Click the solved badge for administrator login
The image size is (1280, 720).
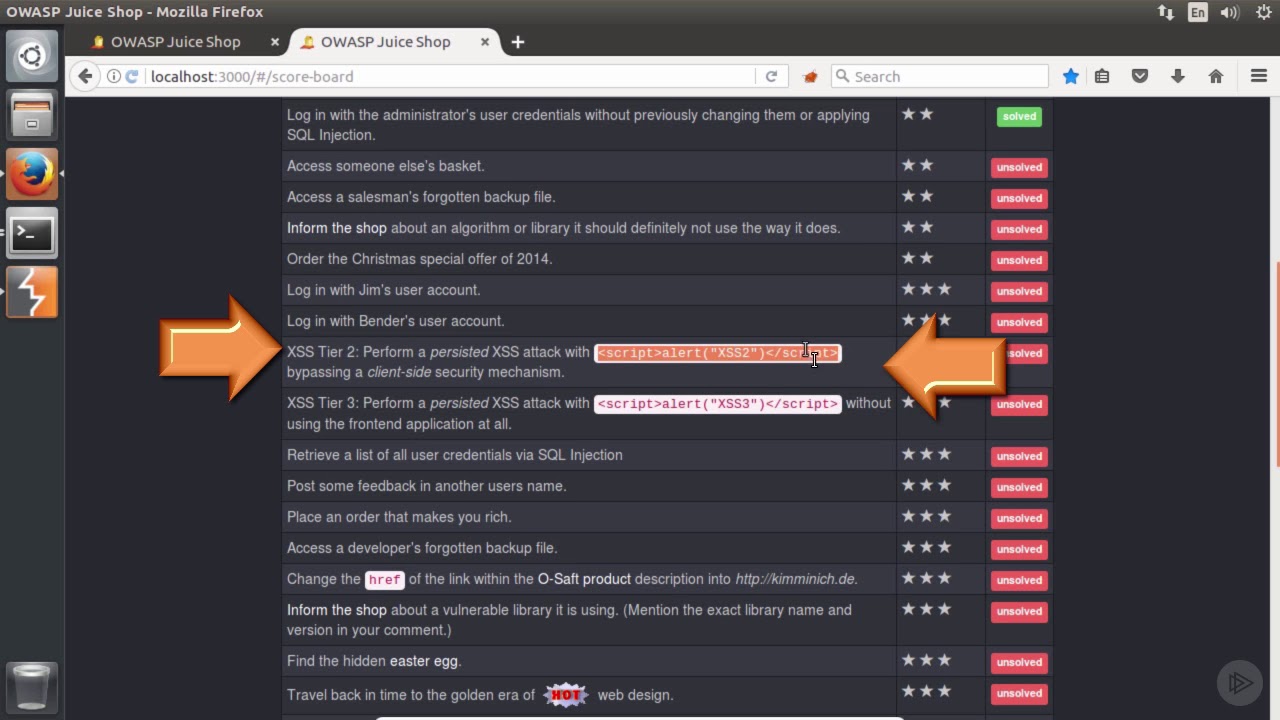point(1019,116)
